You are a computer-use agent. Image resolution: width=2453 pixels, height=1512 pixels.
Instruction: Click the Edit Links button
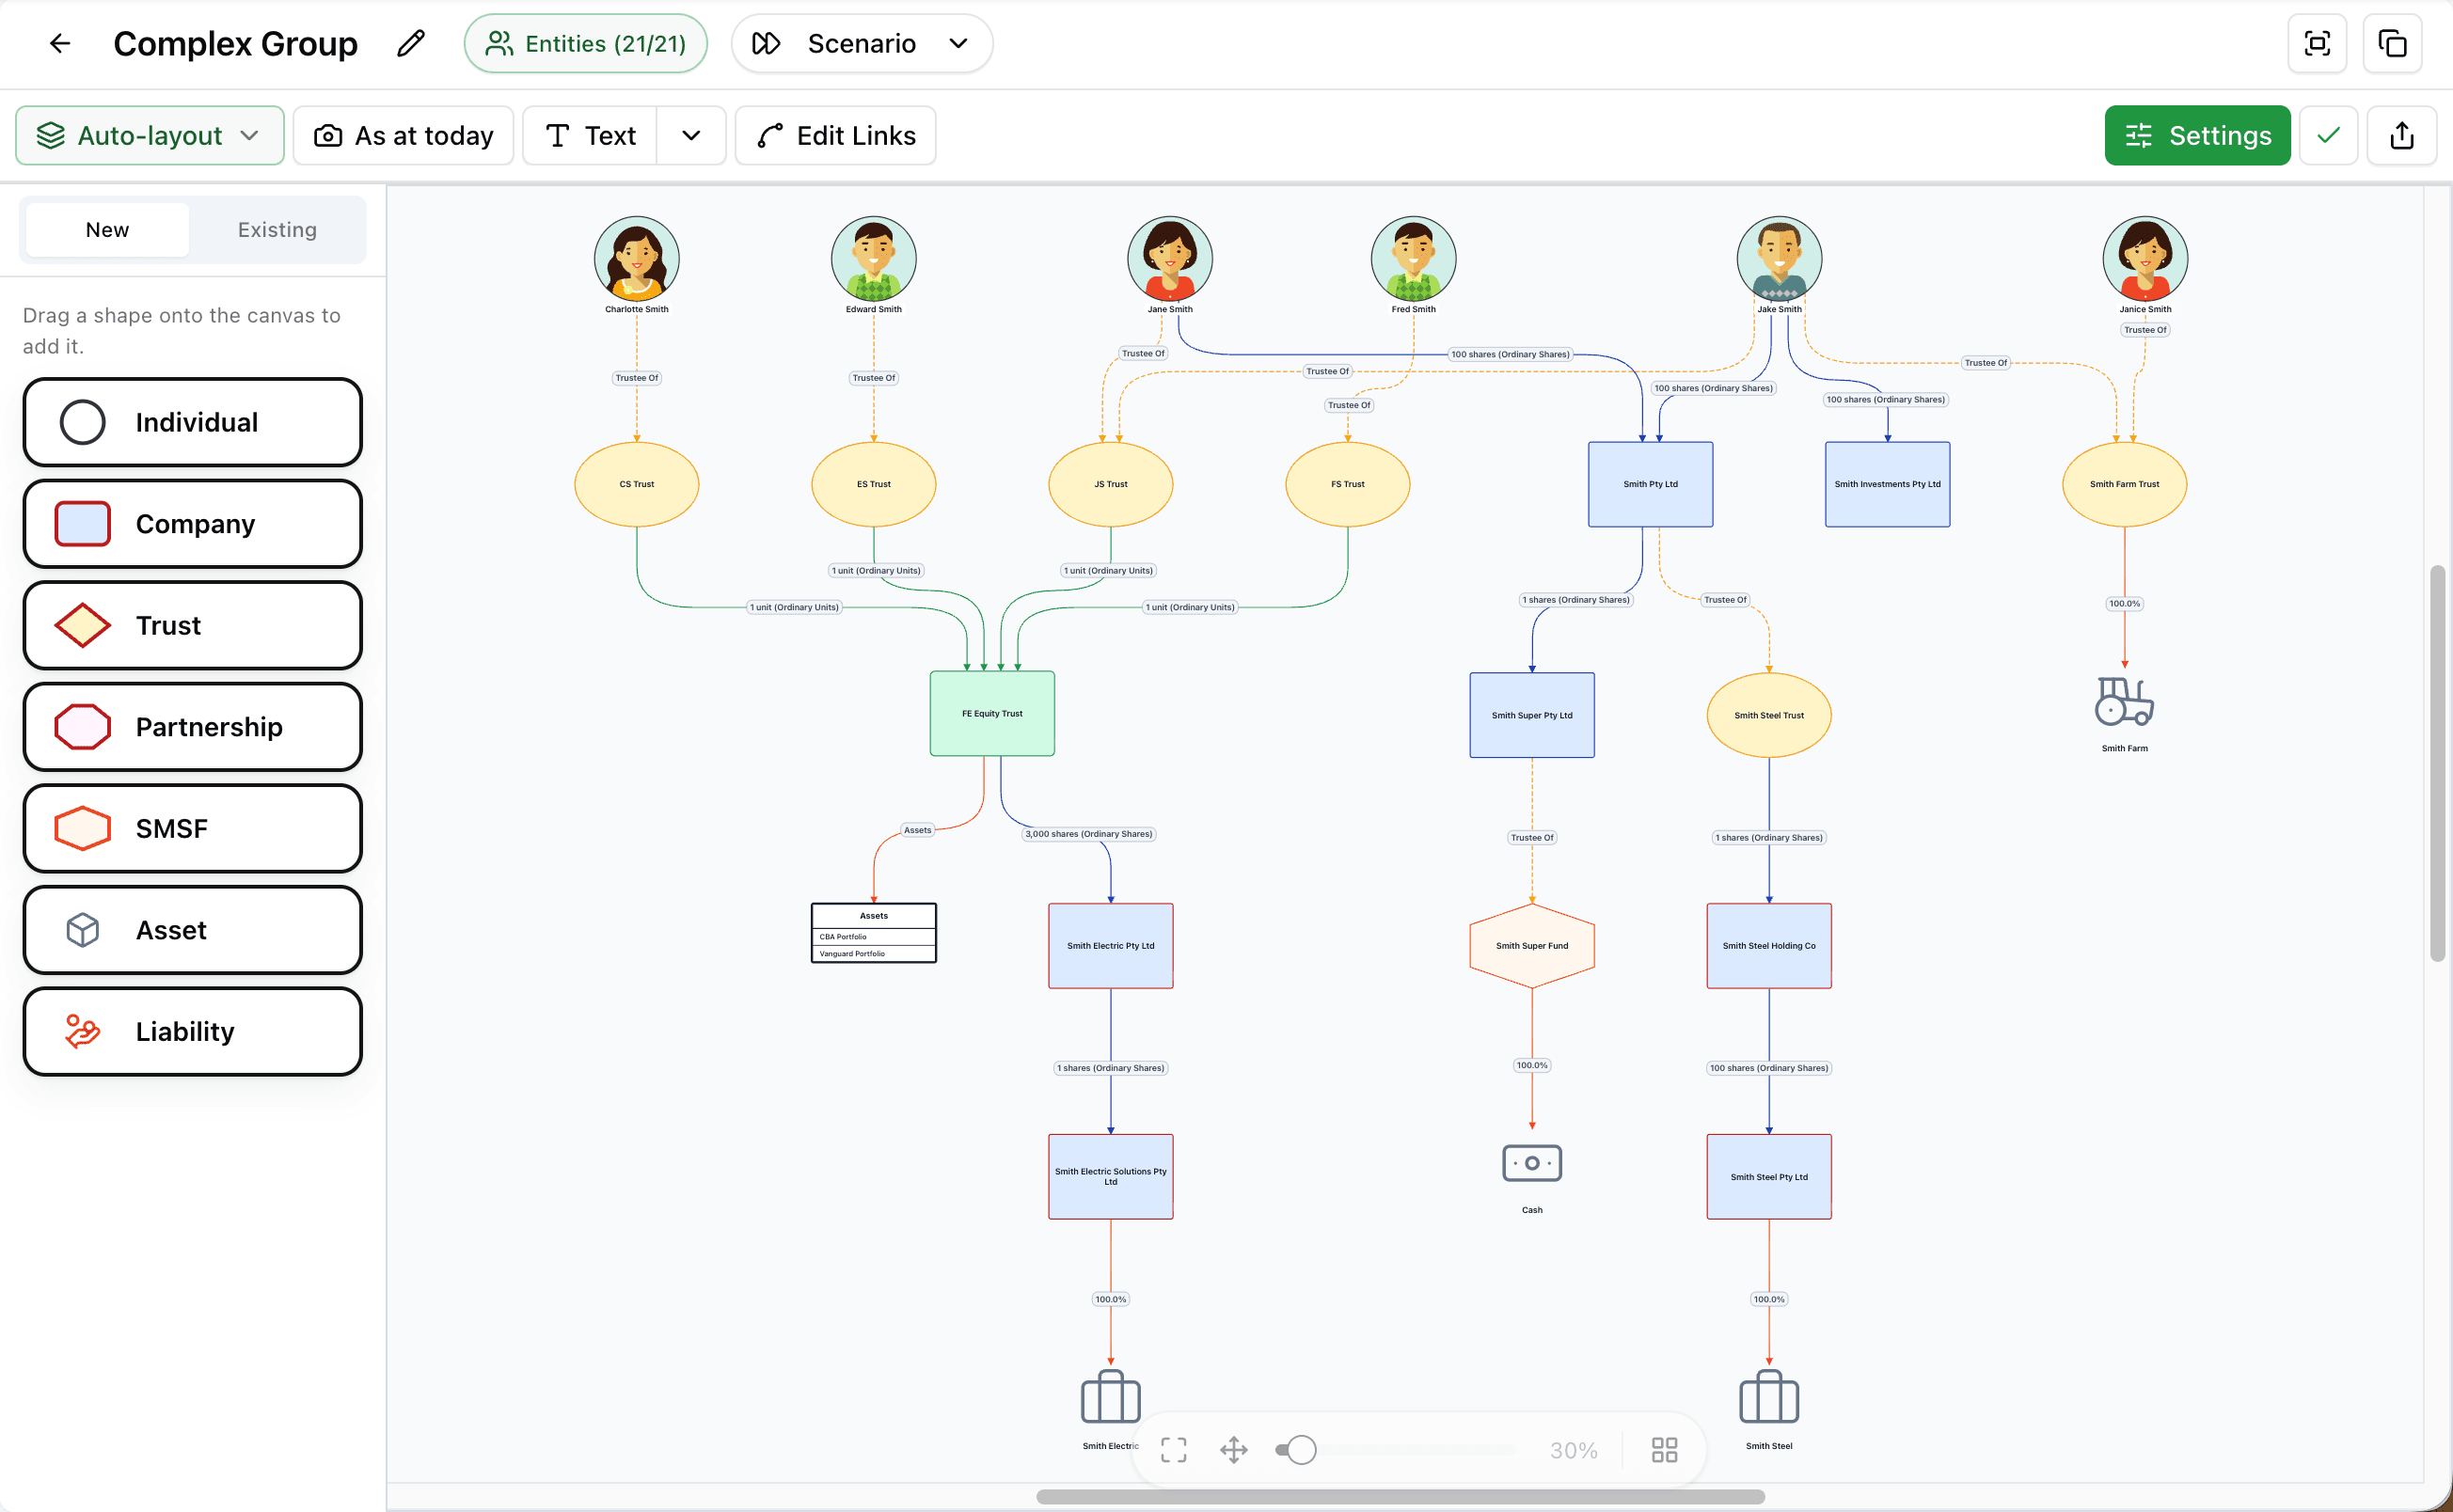pyautogui.click(x=836, y=135)
